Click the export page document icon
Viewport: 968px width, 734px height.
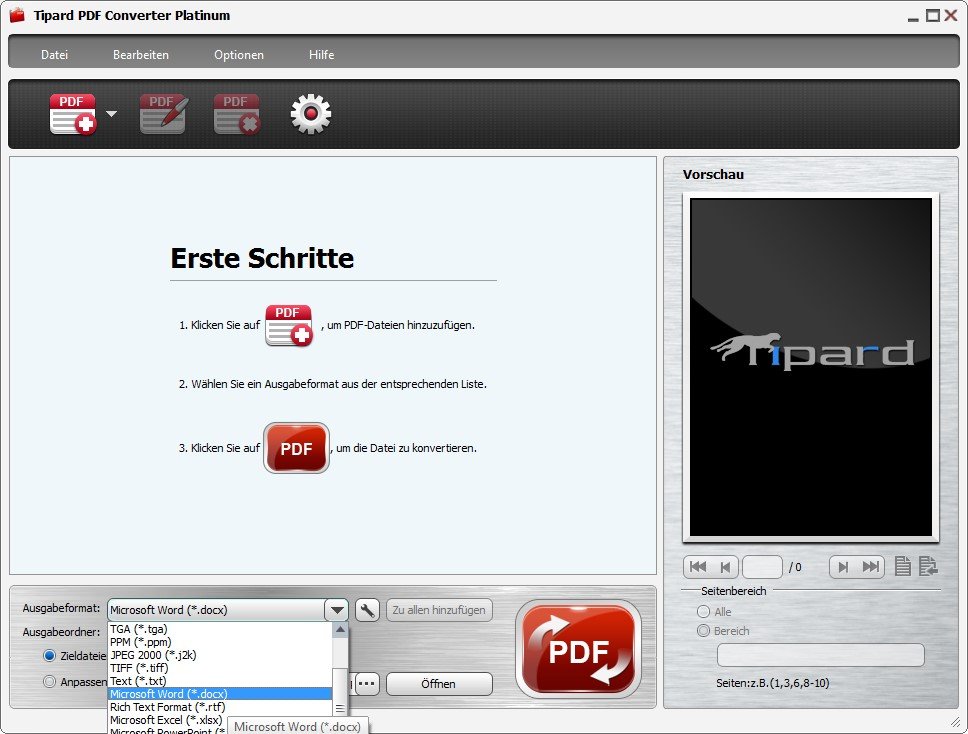[x=928, y=566]
